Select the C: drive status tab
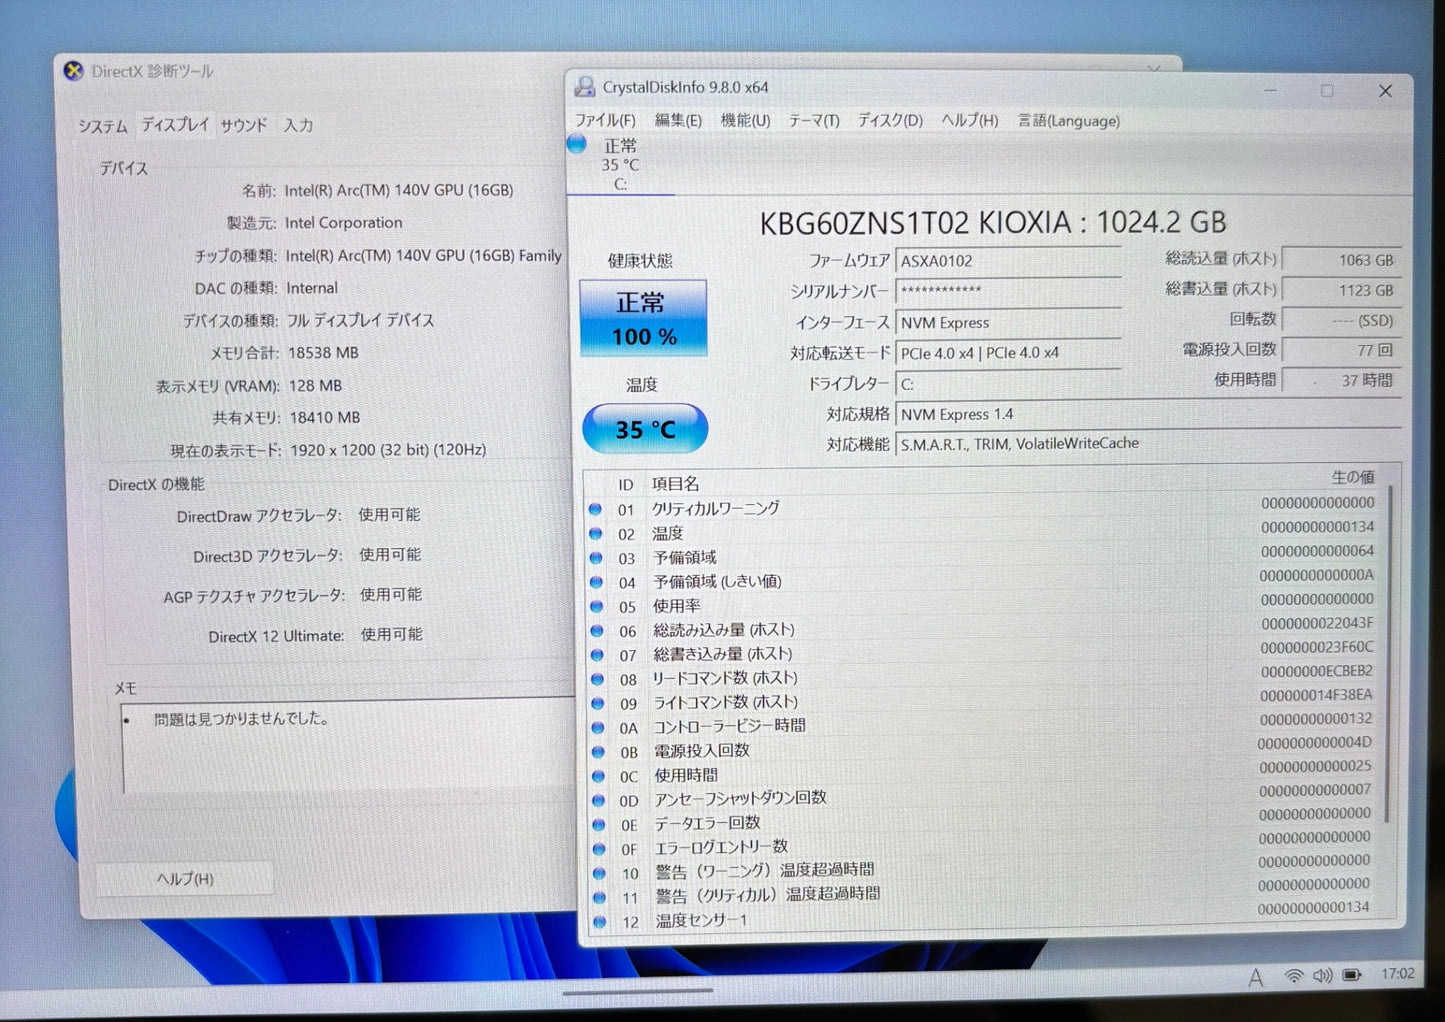The image size is (1445, 1022). pyautogui.click(x=620, y=165)
